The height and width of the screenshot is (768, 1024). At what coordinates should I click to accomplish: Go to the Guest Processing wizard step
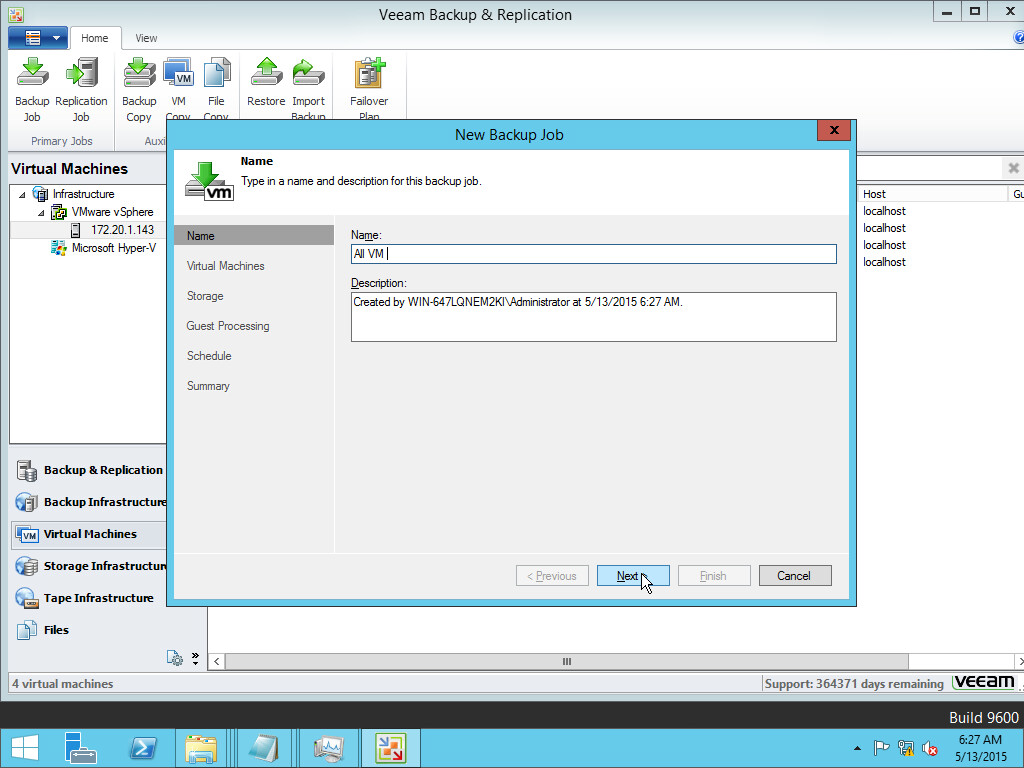[228, 326]
